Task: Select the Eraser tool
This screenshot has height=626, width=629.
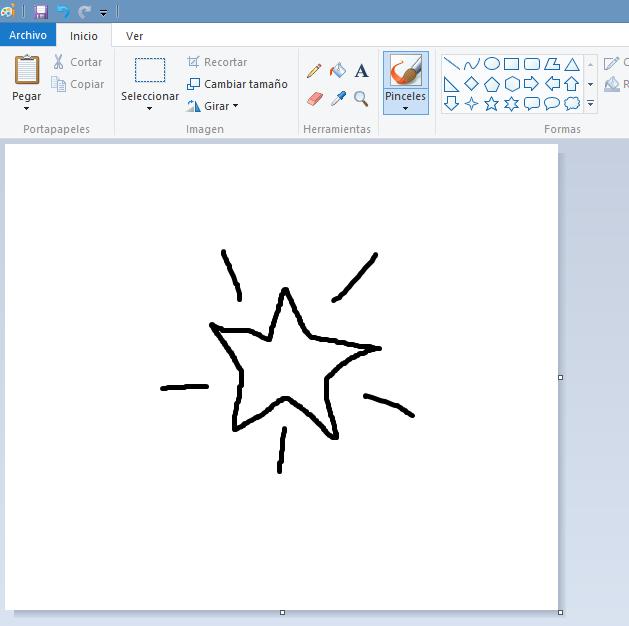Action: pyautogui.click(x=314, y=99)
